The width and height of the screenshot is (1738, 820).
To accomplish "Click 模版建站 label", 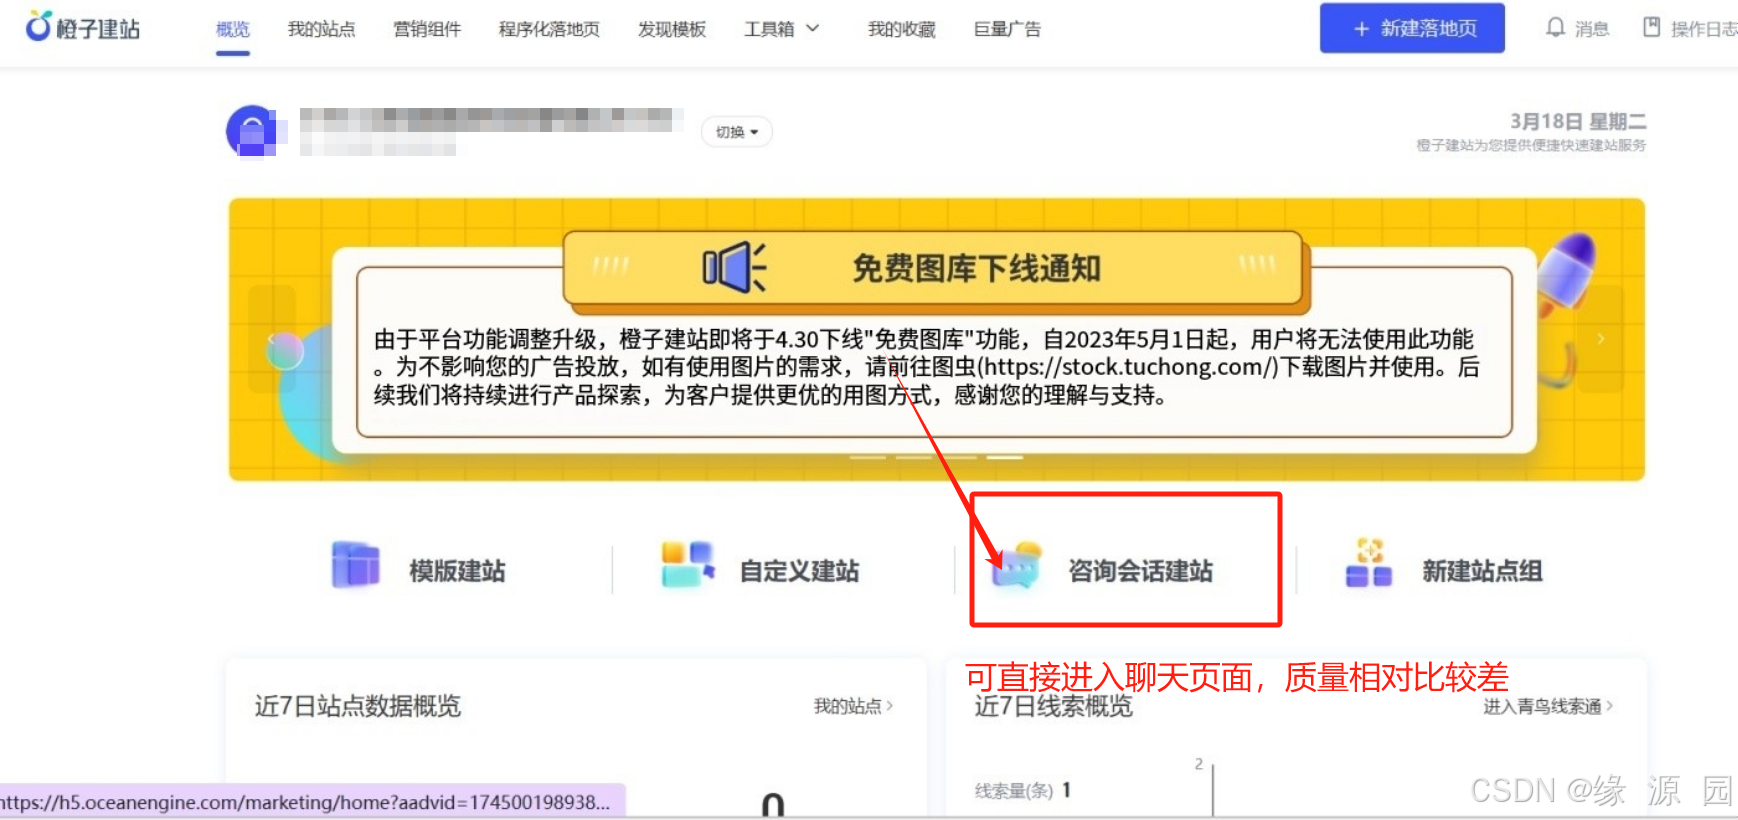I will coord(457,571).
